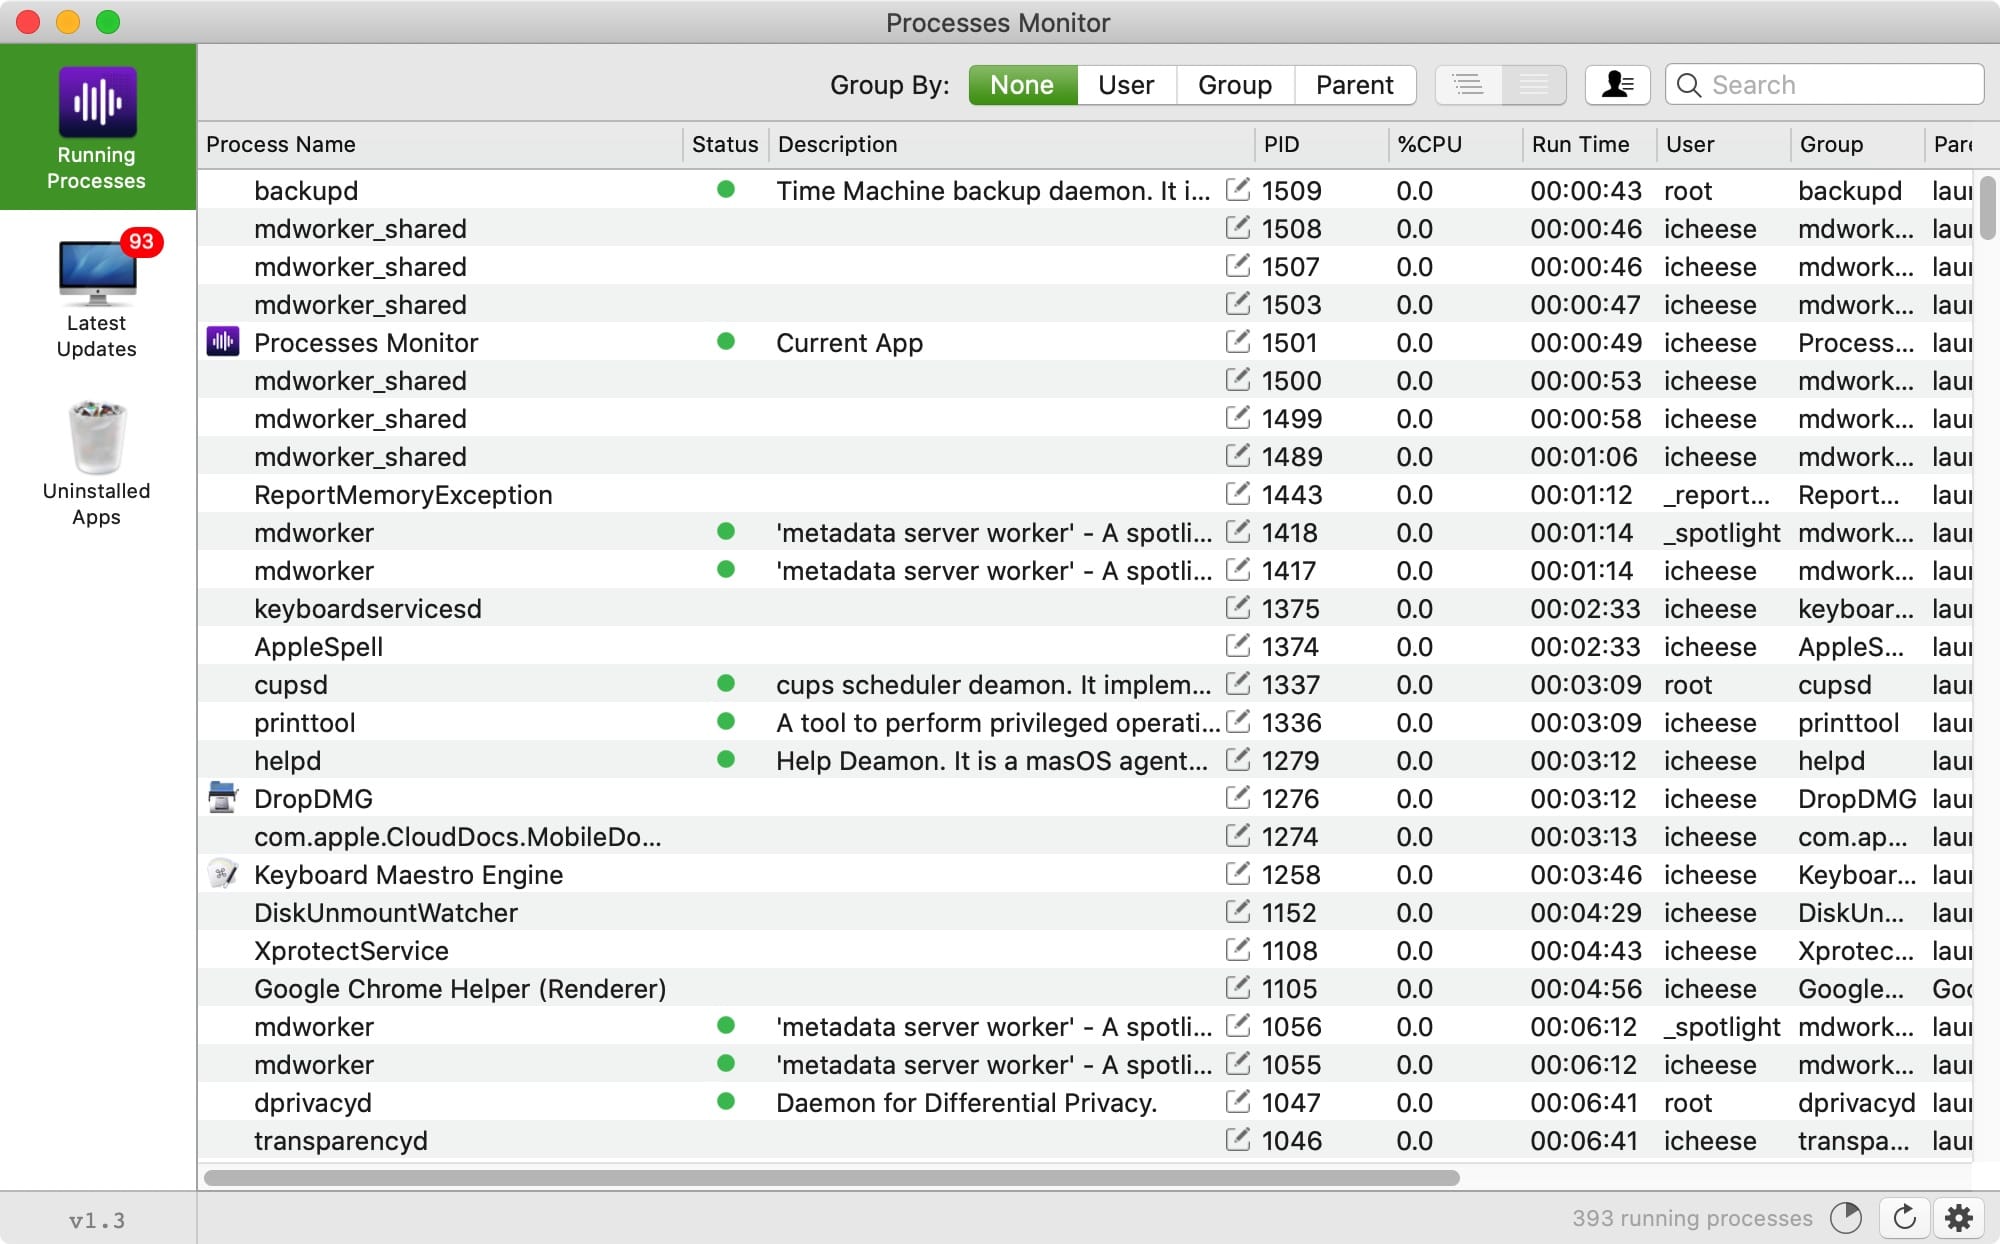Image resolution: width=2000 pixels, height=1244 pixels.
Task: Sort by the Status column header
Action: click(725, 145)
